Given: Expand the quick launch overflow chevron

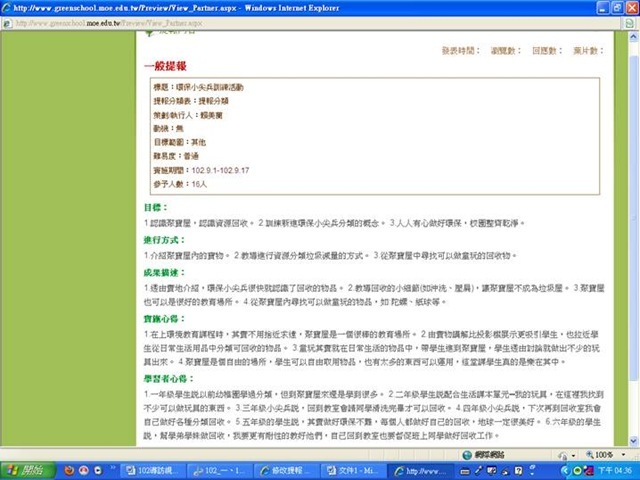Looking at the screenshot, I should (x=113, y=468).
